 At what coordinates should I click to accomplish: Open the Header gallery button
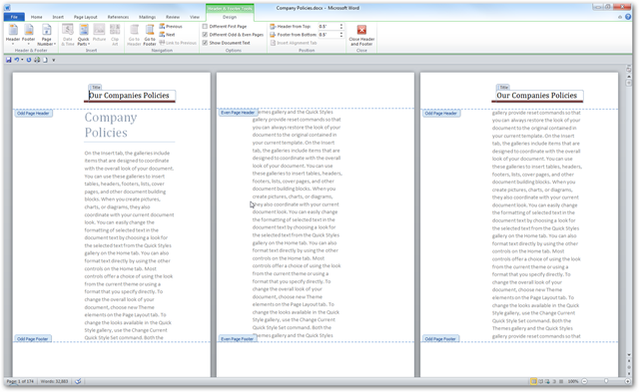pos(13,35)
